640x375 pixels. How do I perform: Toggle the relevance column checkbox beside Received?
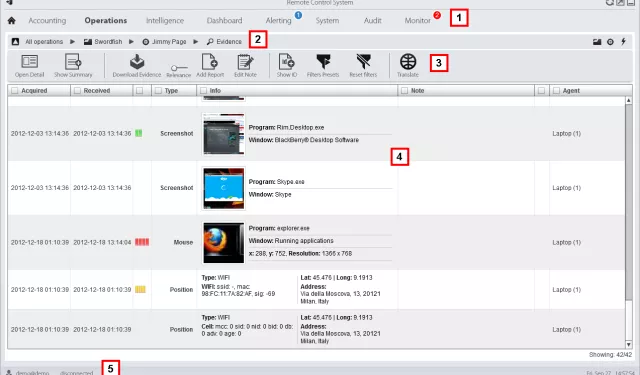pyautogui.click(x=140, y=91)
